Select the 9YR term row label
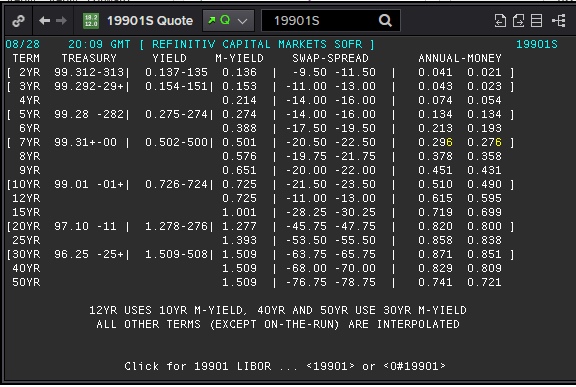 [x=30, y=170]
